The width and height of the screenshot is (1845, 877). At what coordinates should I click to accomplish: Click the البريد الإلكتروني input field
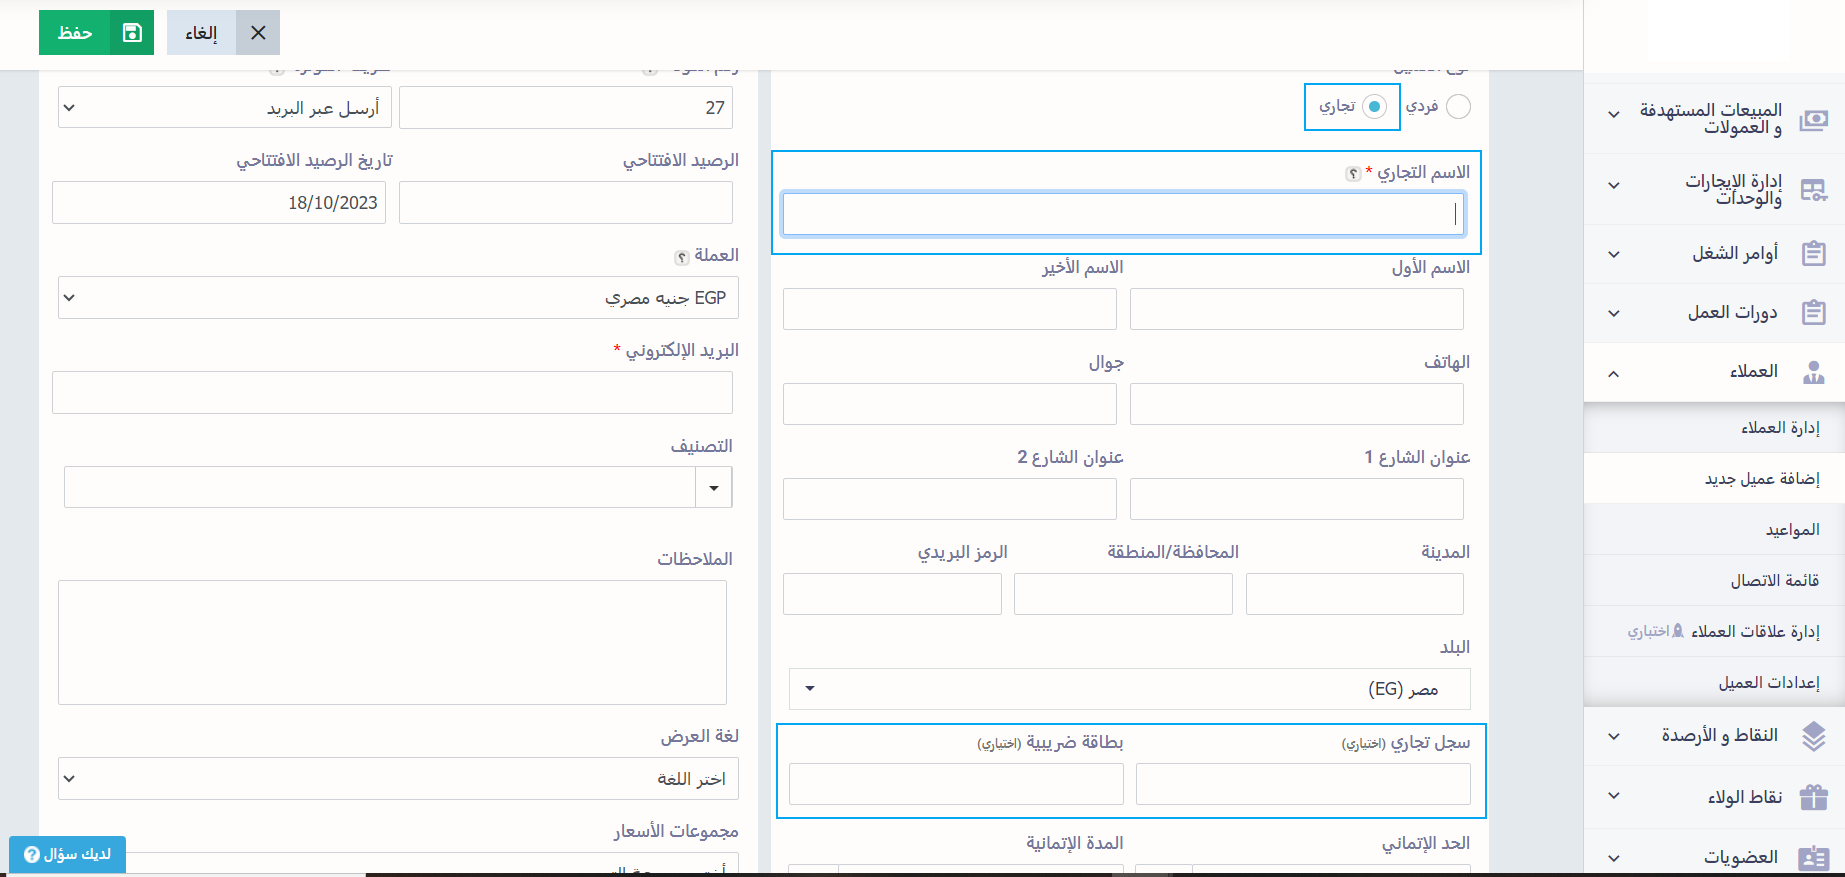coord(392,393)
